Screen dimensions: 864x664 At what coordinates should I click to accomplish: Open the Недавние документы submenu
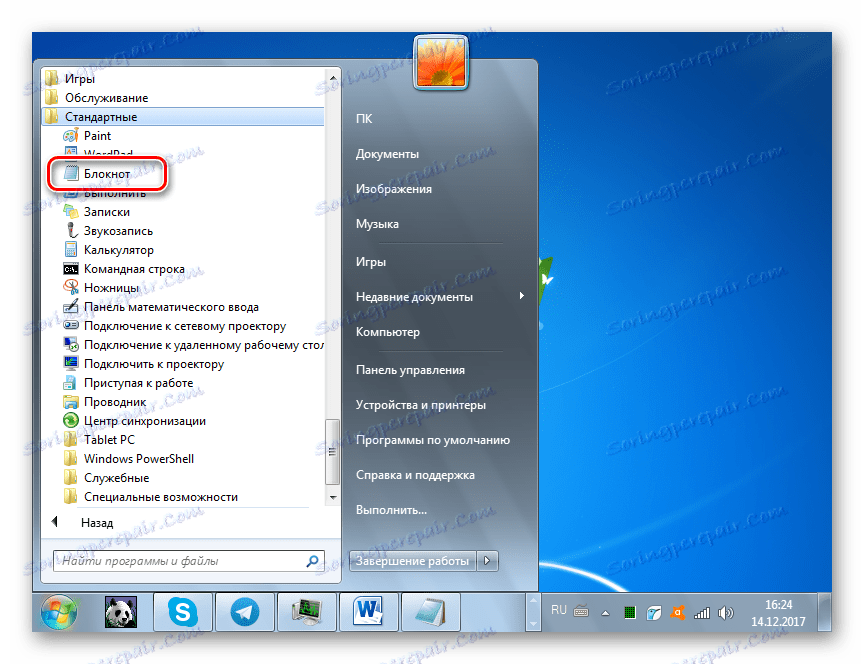440,296
